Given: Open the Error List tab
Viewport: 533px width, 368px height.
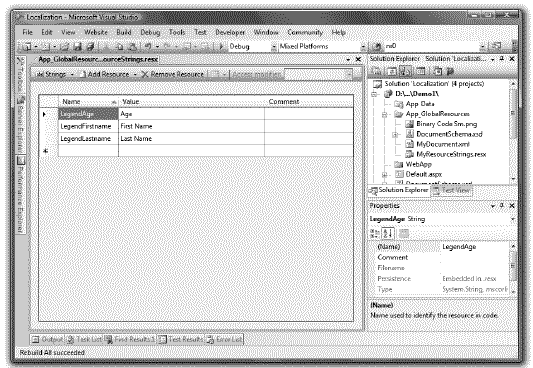Looking at the screenshot, I should tap(224, 339).
